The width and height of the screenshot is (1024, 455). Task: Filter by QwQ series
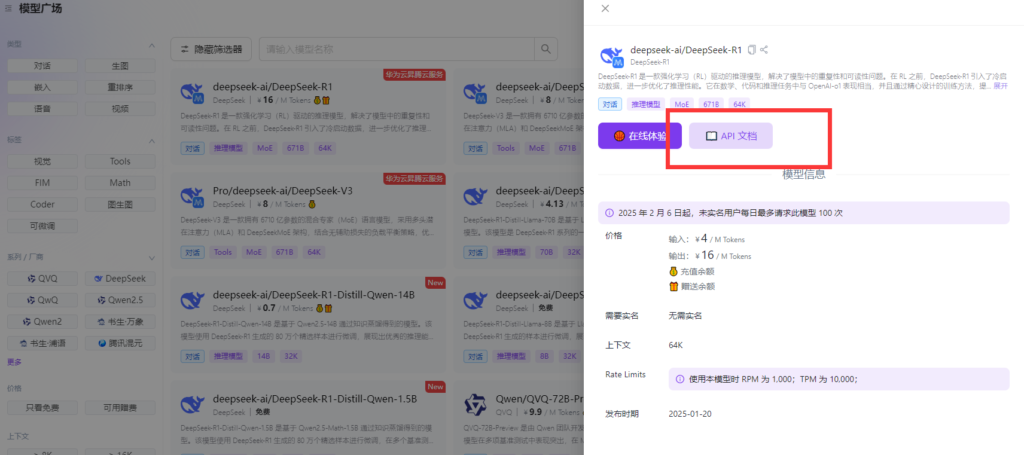42,300
